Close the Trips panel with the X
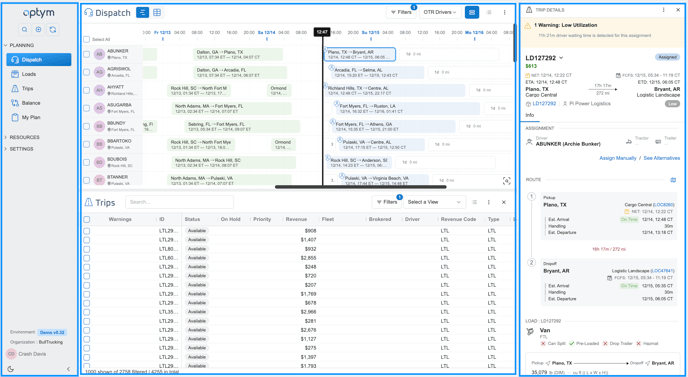688x377 pixels. [504, 202]
